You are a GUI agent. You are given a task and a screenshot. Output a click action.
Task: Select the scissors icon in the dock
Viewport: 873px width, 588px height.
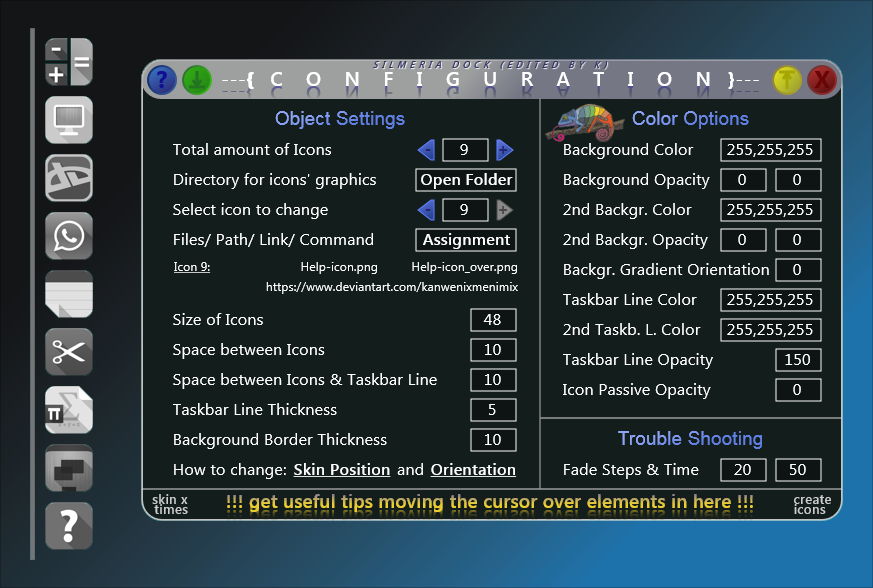coord(68,352)
